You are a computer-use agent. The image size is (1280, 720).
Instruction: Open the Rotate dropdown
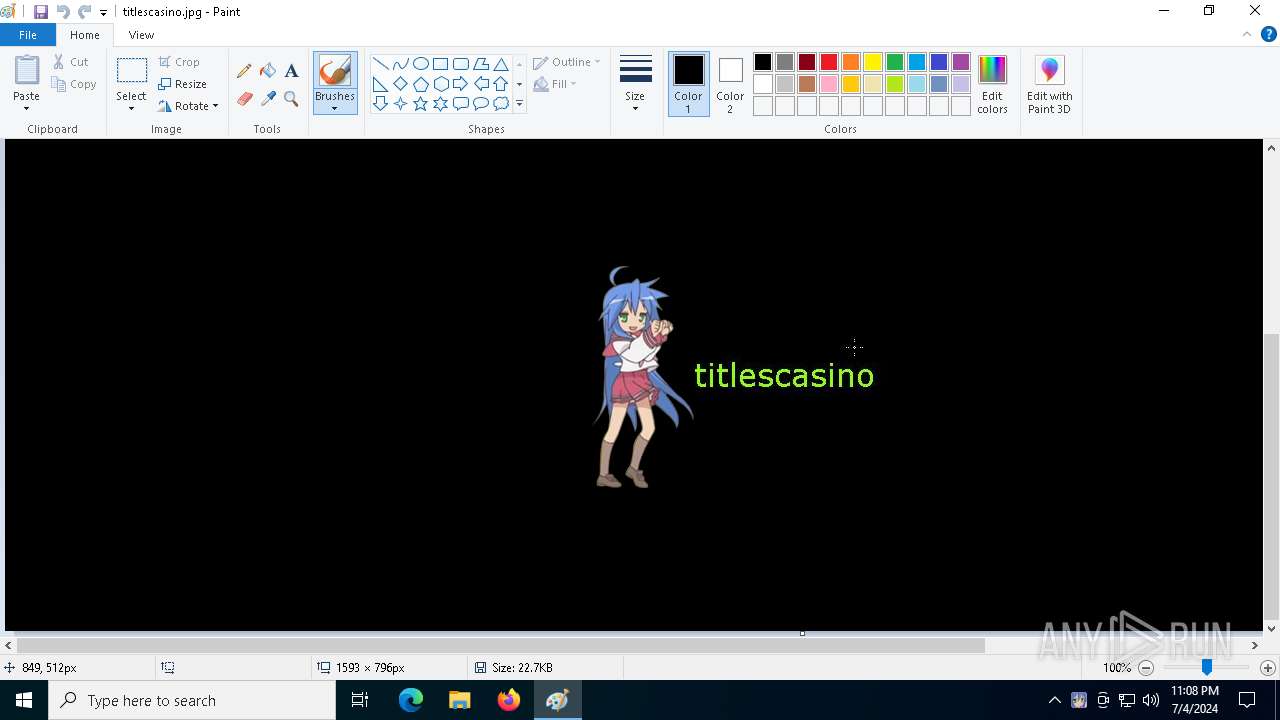click(x=189, y=106)
